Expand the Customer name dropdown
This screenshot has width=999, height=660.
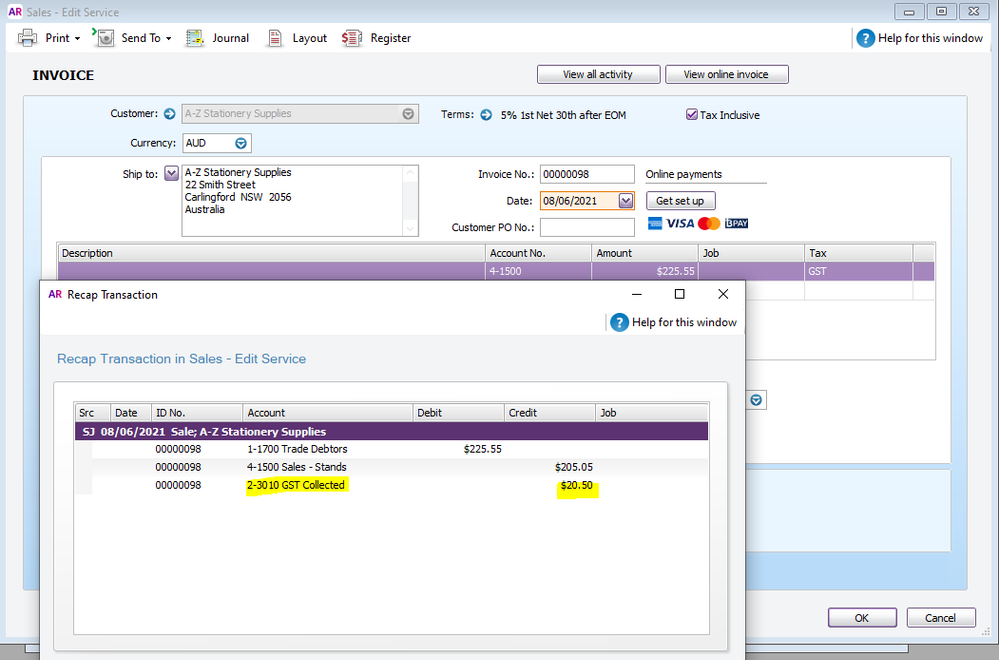point(408,114)
